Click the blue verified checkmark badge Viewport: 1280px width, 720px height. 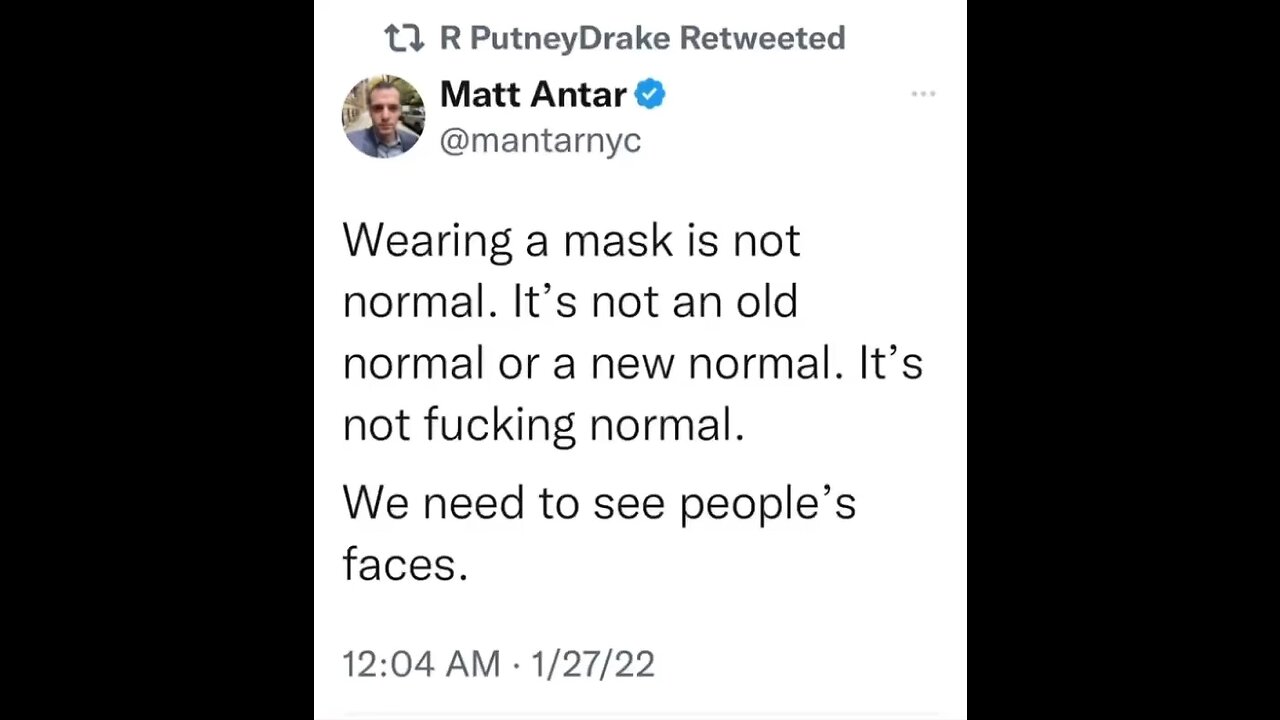pyautogui.click(x=651, y=95)
